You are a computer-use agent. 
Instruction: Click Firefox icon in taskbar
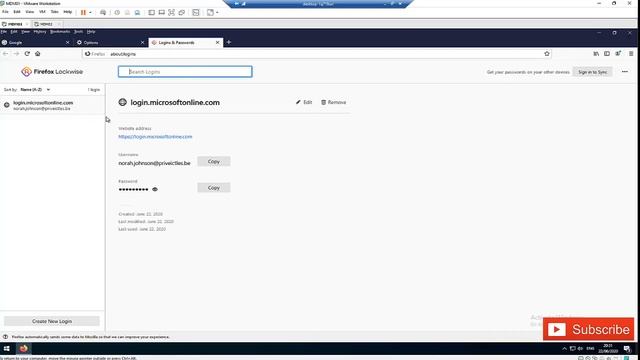23,349
